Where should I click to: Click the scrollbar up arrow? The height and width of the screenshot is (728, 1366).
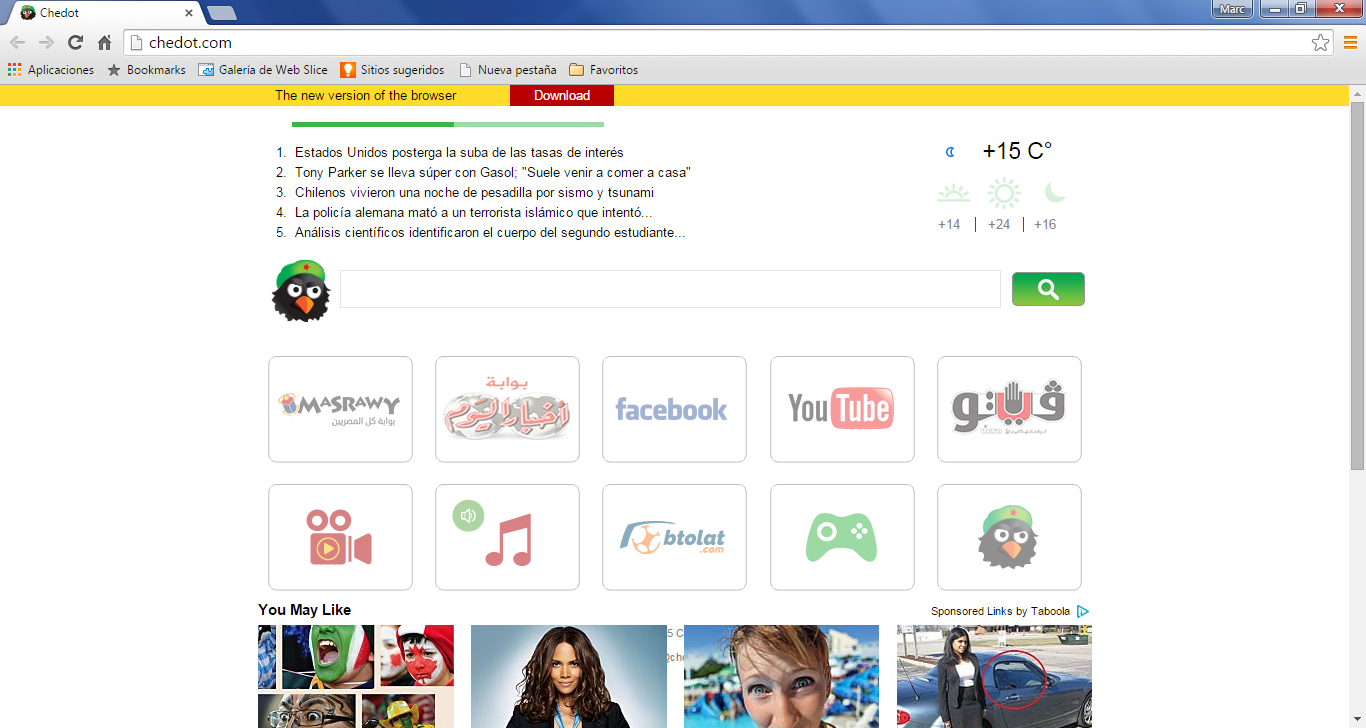[x=1357, y=93]
